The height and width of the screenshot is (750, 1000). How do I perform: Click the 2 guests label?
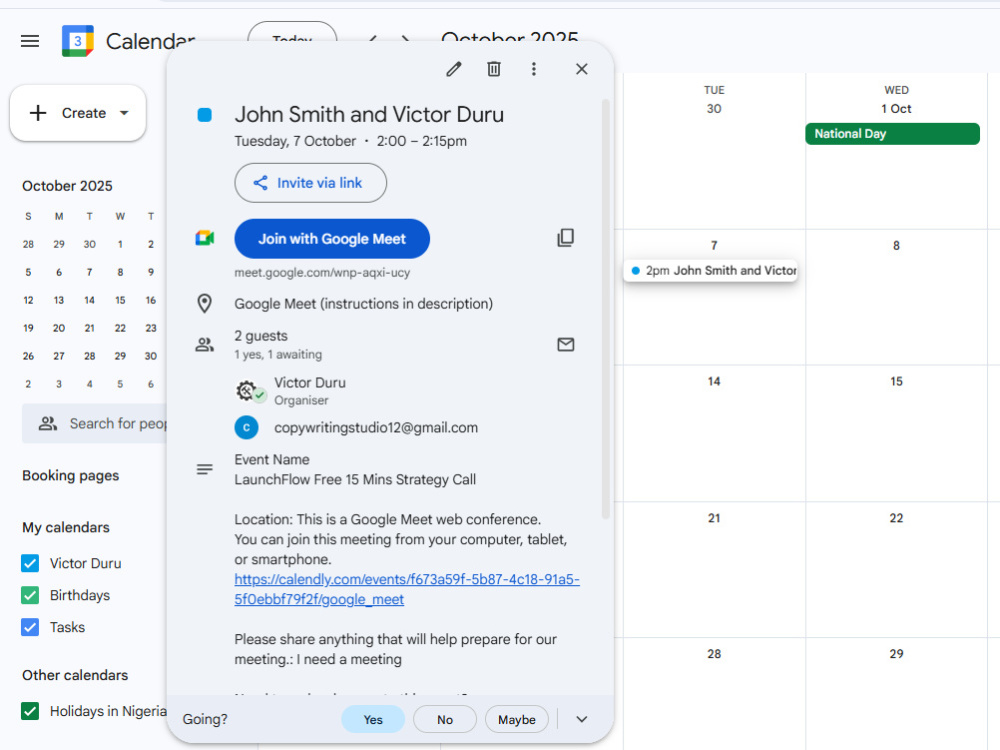click(261, 335)
